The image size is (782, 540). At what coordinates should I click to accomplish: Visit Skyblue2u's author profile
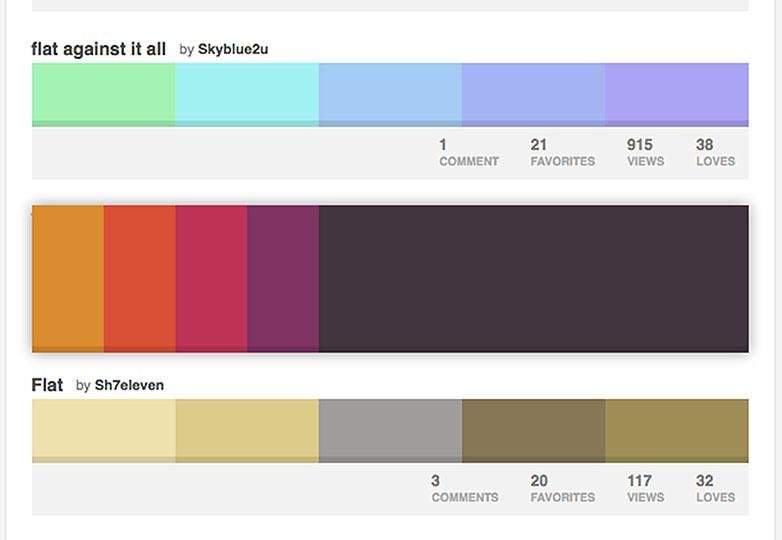pyautogui.click(x=233, y=49)
